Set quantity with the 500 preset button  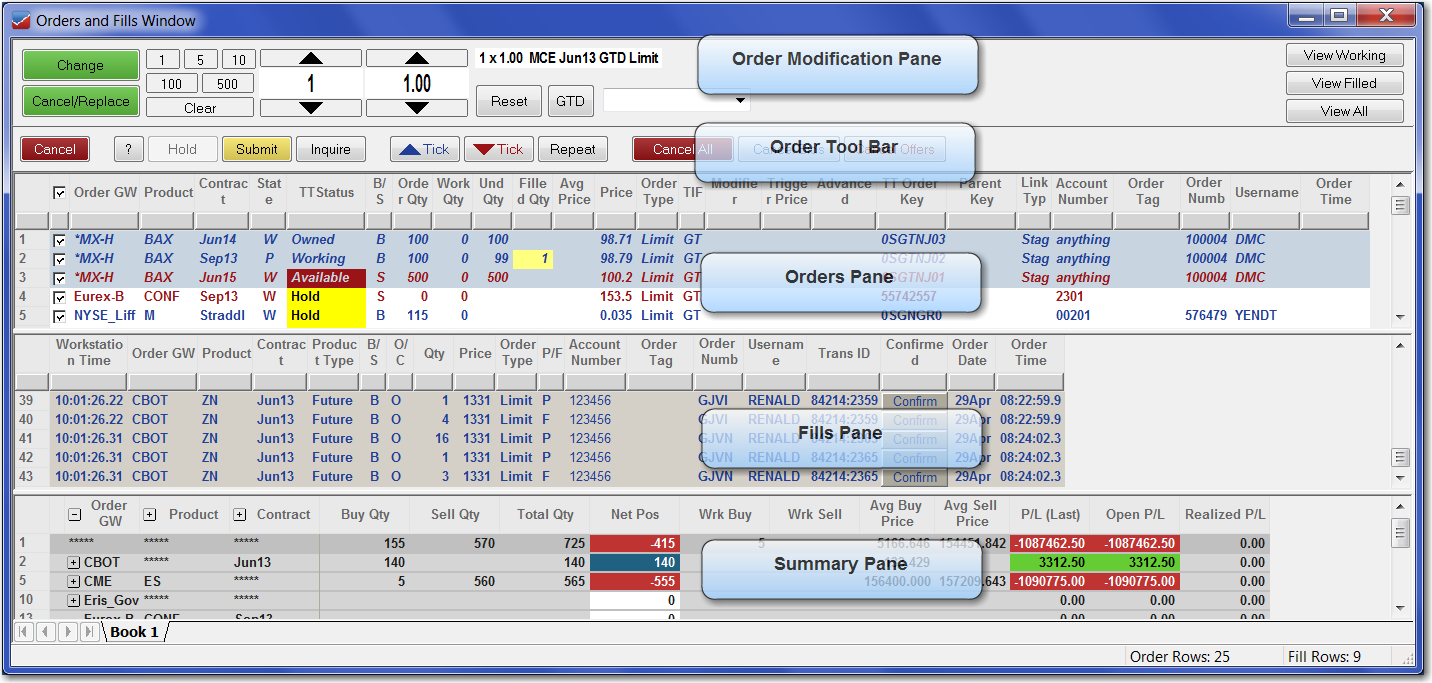[227, 83]
